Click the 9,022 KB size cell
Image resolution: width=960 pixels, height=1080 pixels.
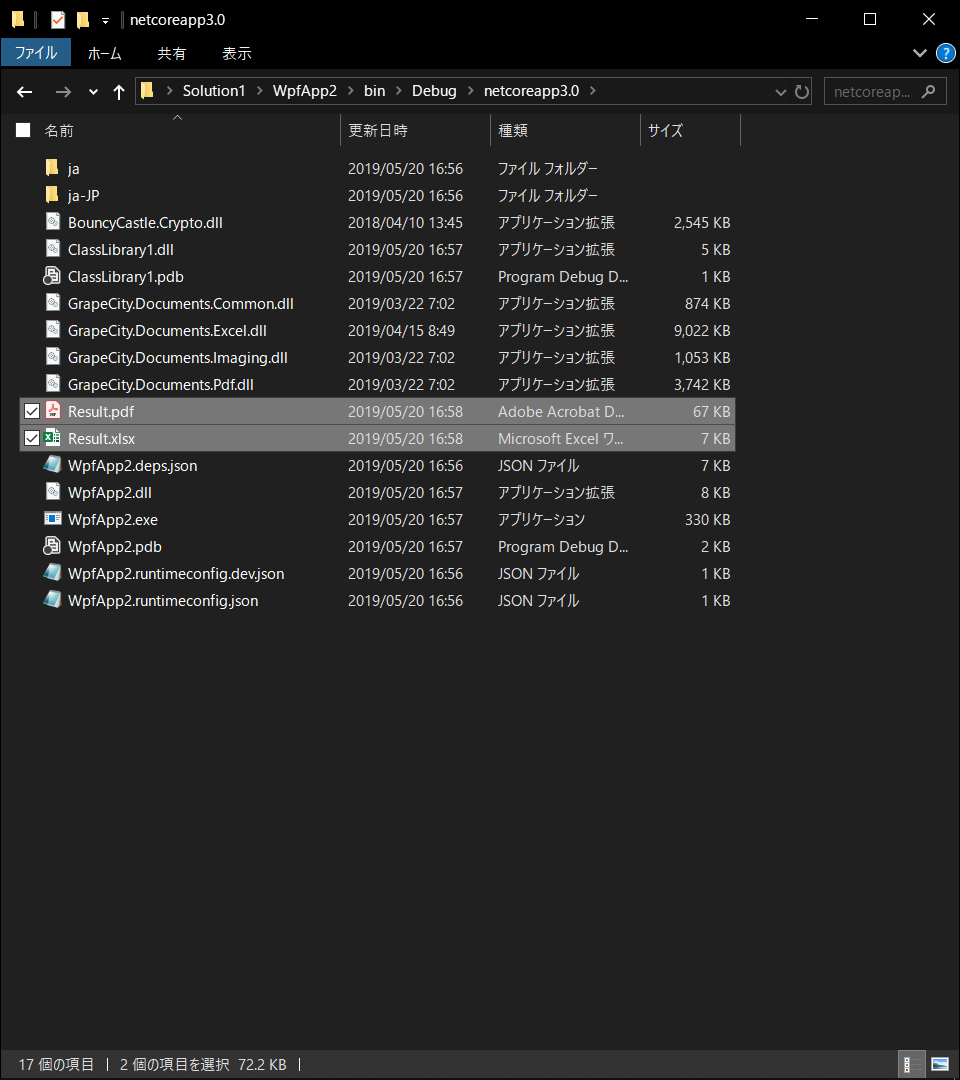coord(702,331)
